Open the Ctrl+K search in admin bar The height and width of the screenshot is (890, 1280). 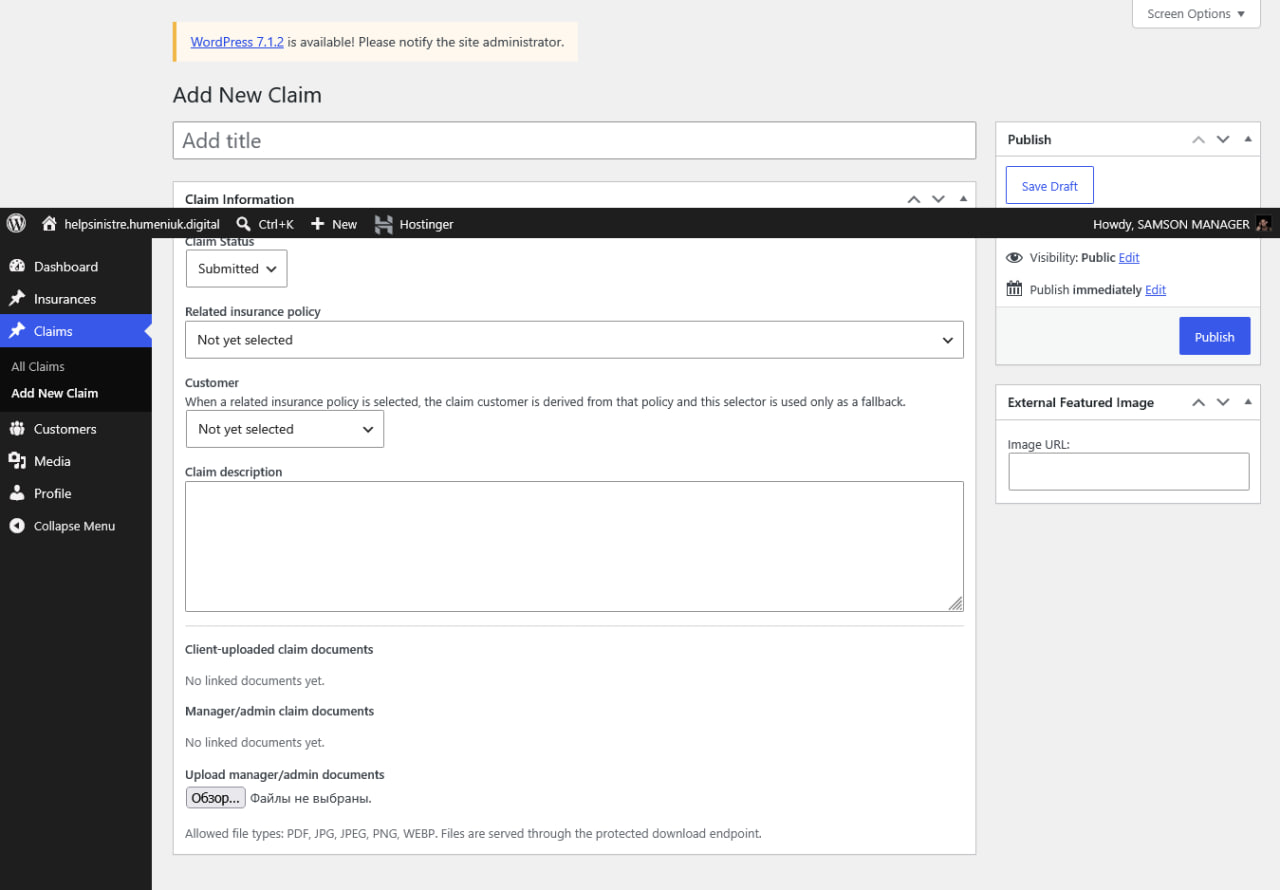click(265, 224)
